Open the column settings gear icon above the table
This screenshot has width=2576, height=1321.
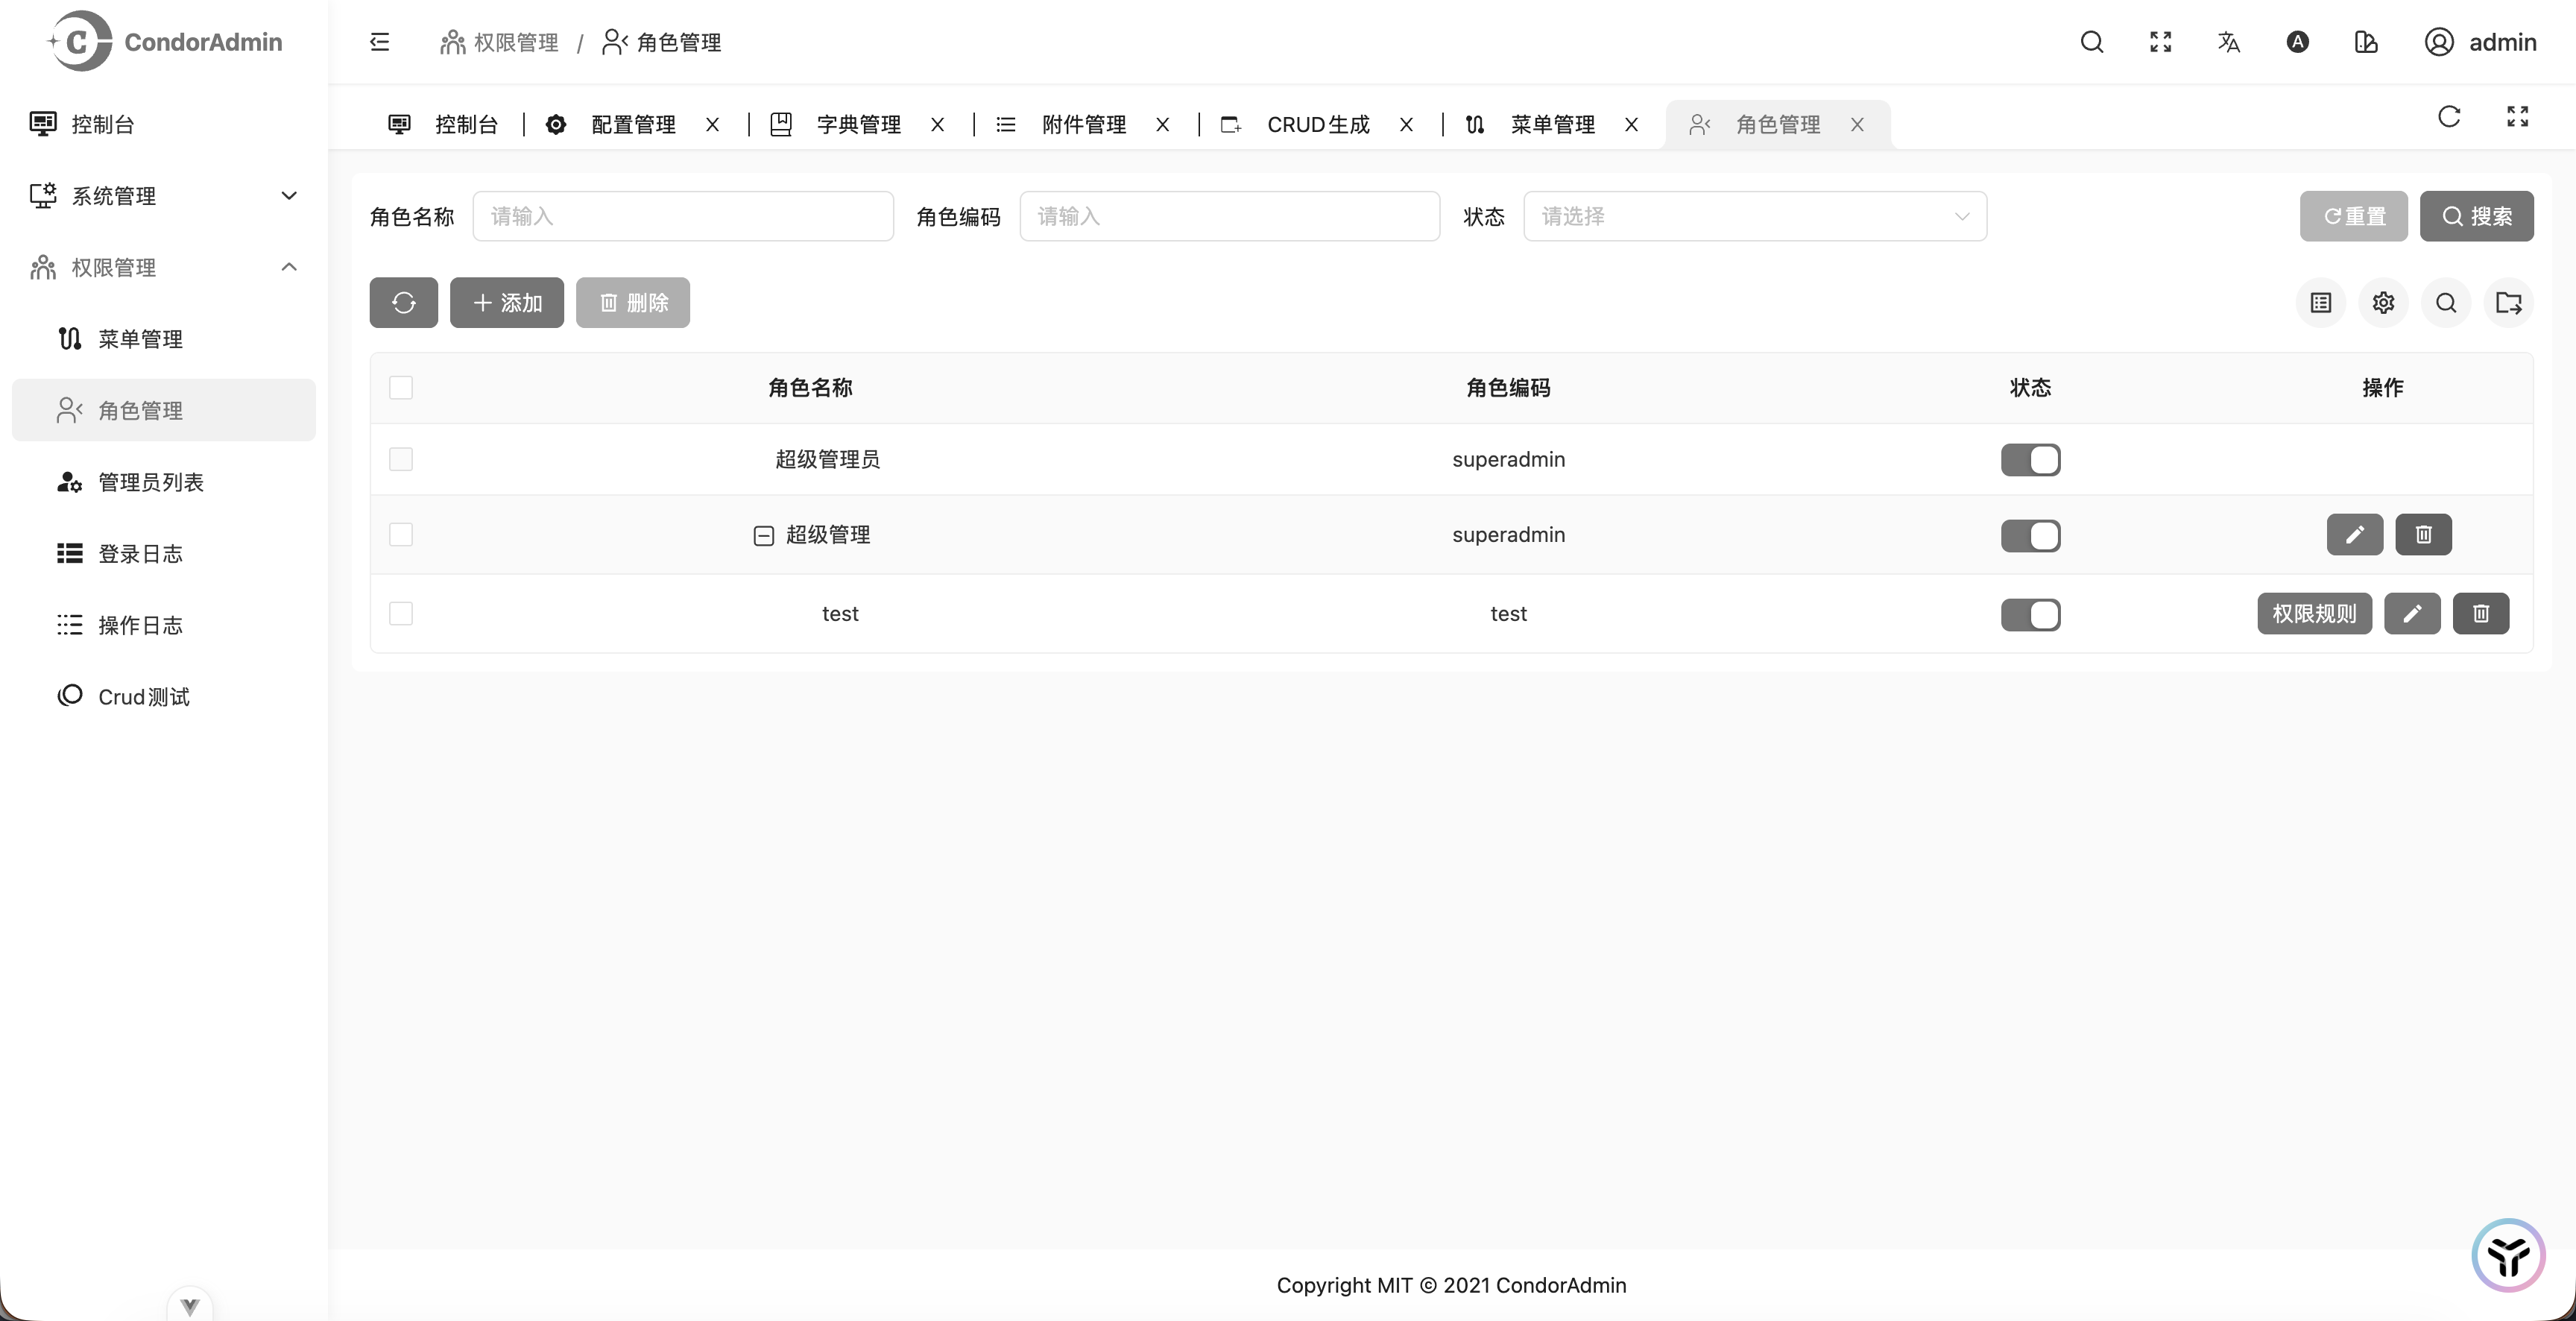pyautogui.click(x=2384, y=303)
